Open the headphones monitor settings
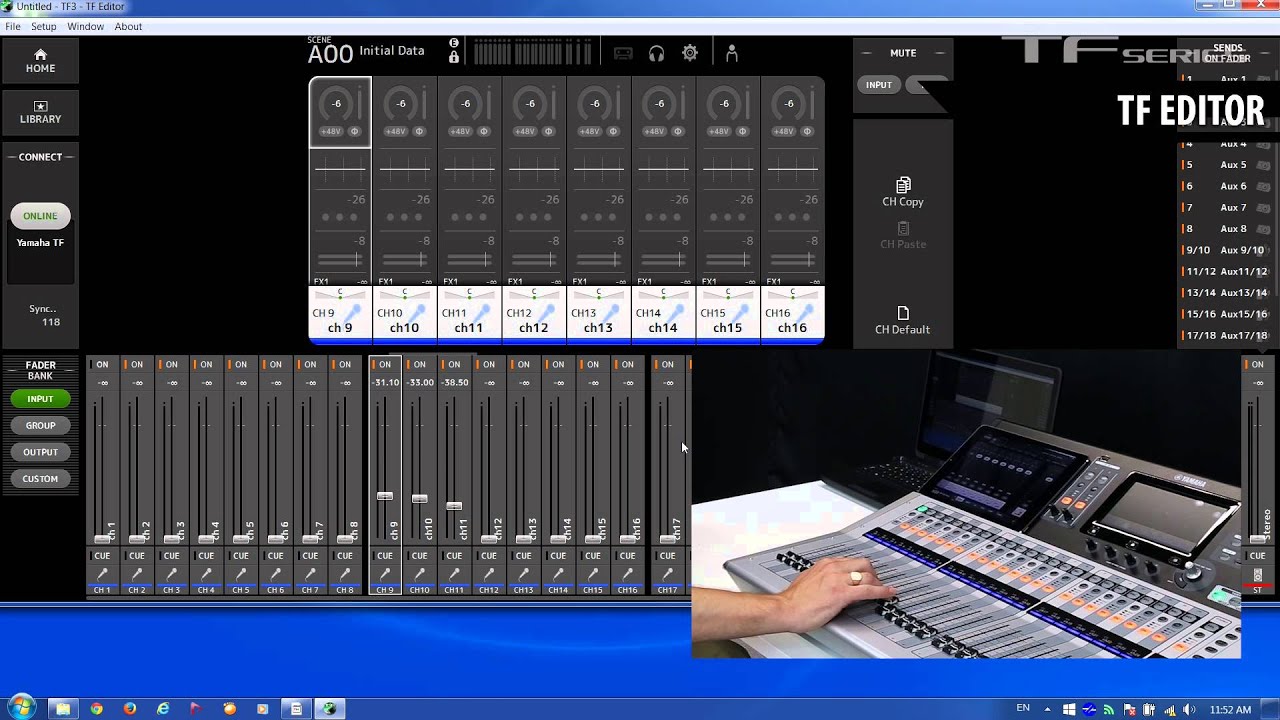This screenshot has height=720, width=1280. (656, 54)
